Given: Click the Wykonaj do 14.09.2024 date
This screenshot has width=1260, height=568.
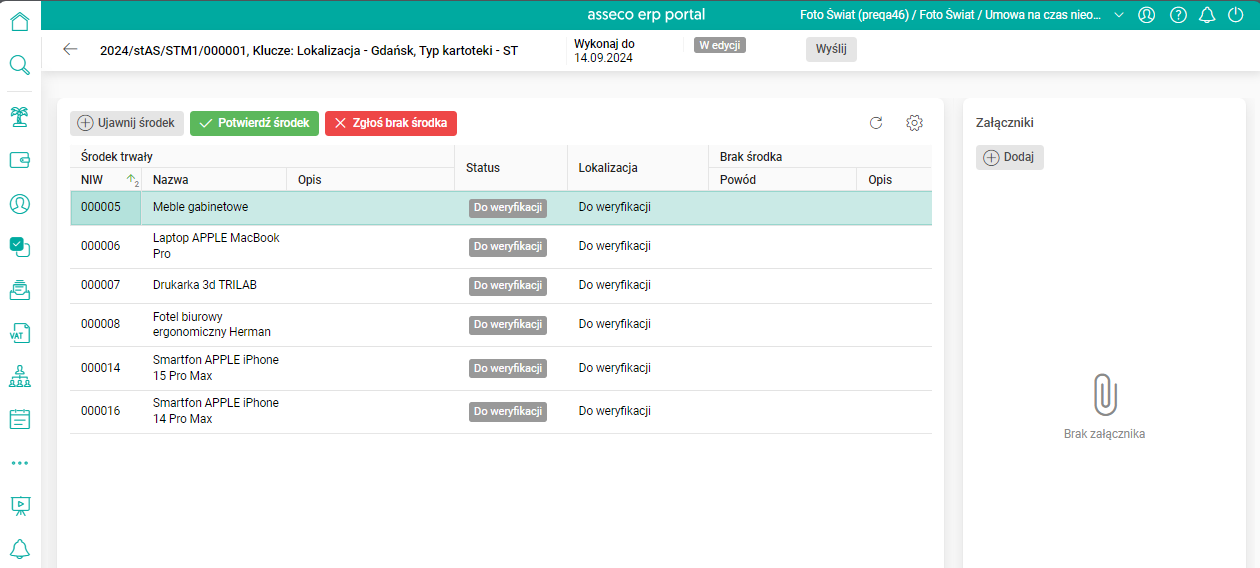Looking at the screenshot, I should [604, 51].
